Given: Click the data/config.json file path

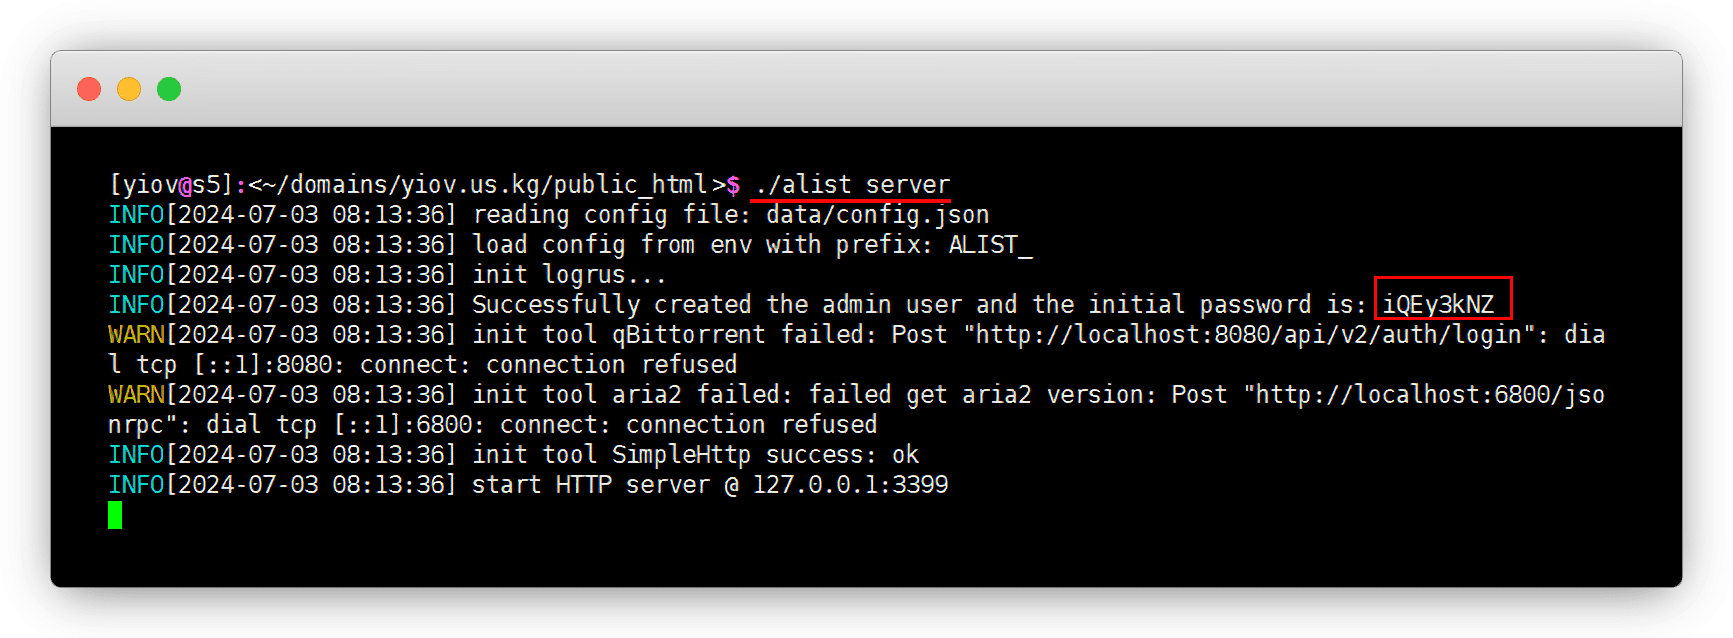Looking at the screenshot, I should [x=877, y=215].
